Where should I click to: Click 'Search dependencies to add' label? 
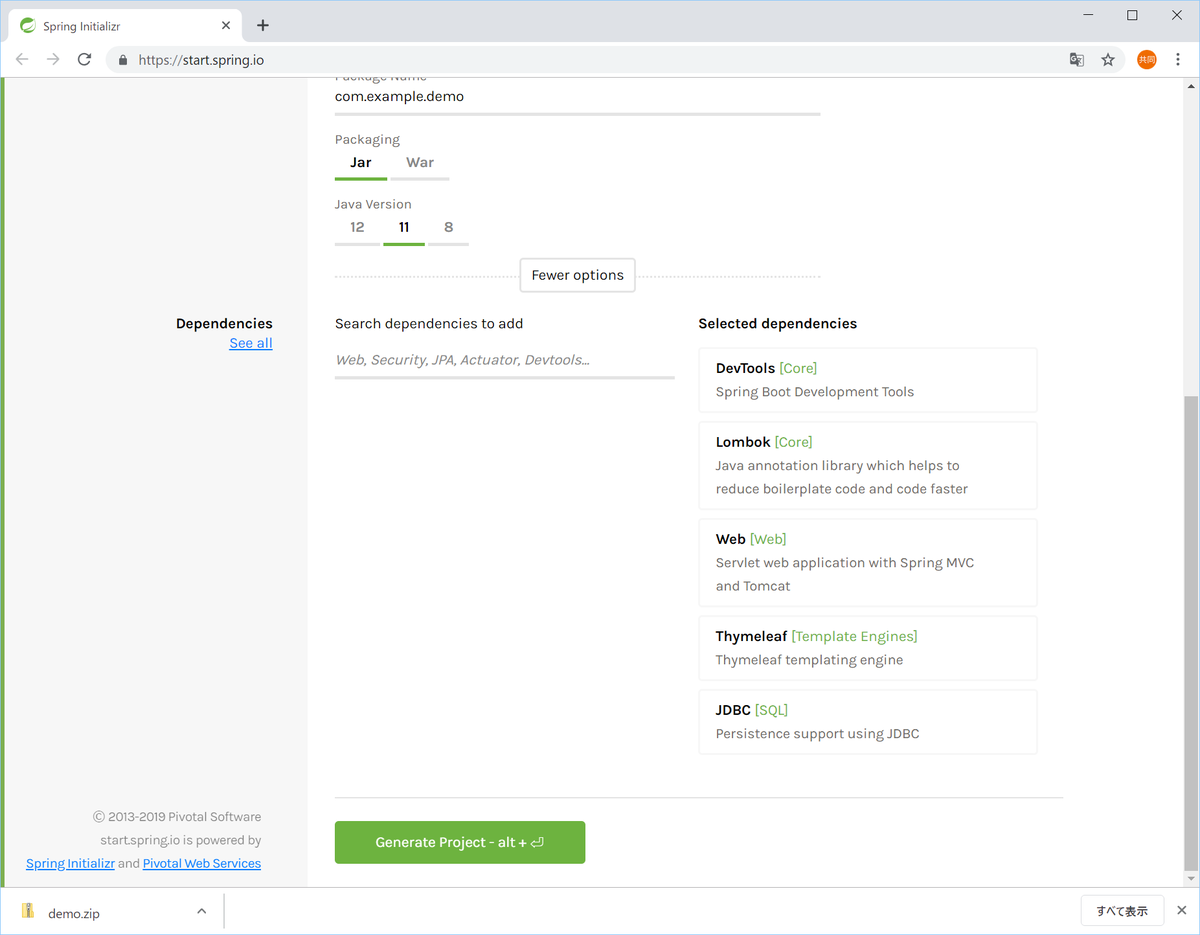(429, 324)
